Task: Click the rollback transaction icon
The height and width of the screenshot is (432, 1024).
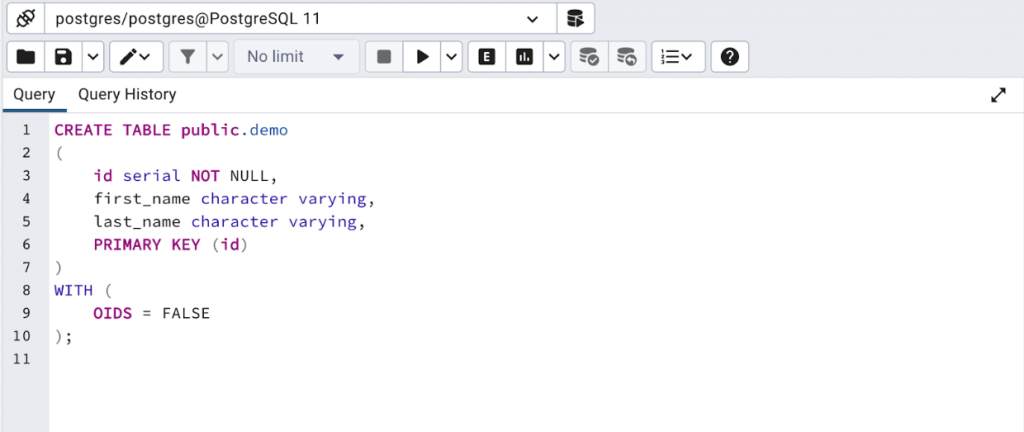Action: 626,57
